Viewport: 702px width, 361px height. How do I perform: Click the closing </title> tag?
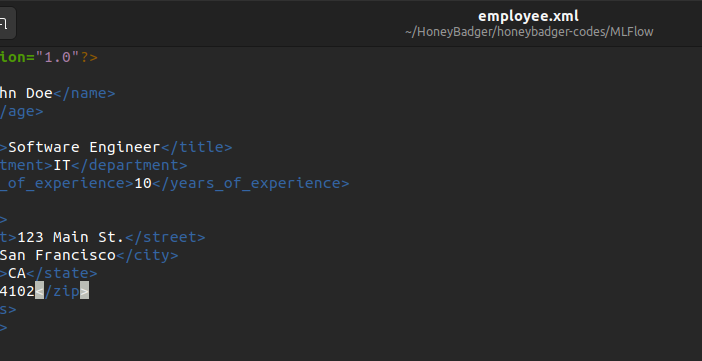coord(196,147)
